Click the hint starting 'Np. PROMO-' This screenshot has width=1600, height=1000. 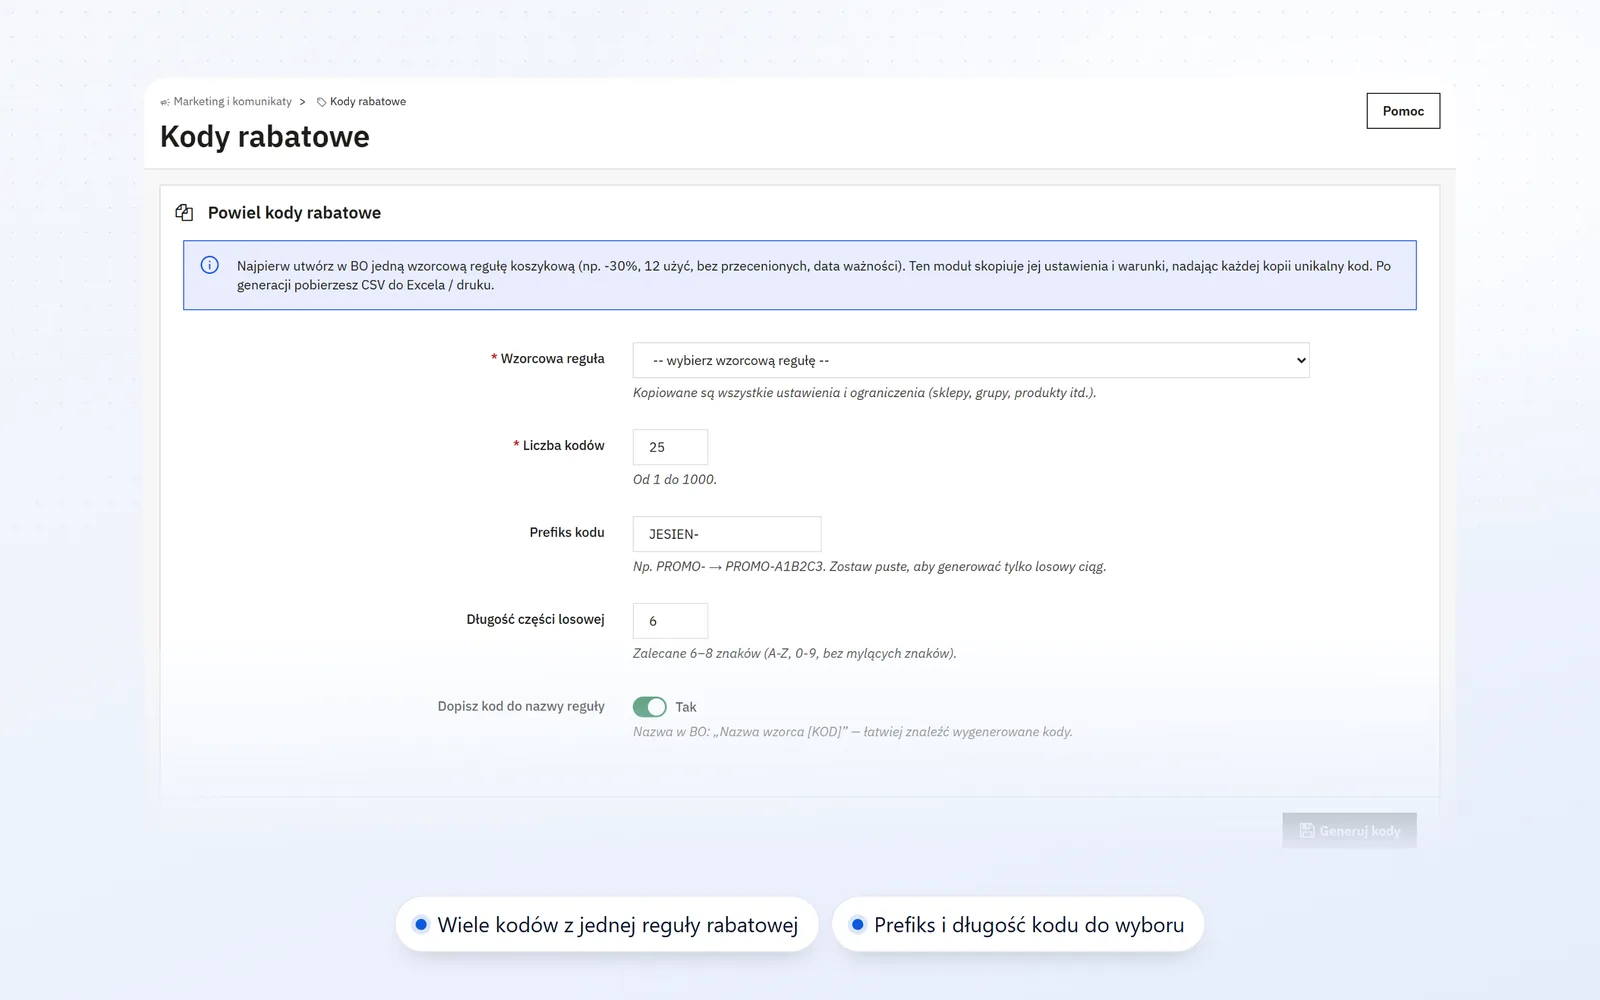(869, 567)
